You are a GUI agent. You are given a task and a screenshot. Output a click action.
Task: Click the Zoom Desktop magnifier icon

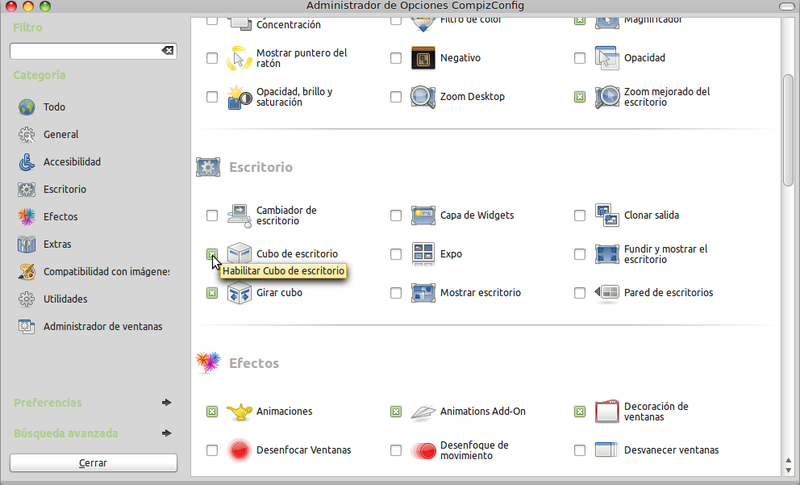pyautogui.click(x=424, y=97)
